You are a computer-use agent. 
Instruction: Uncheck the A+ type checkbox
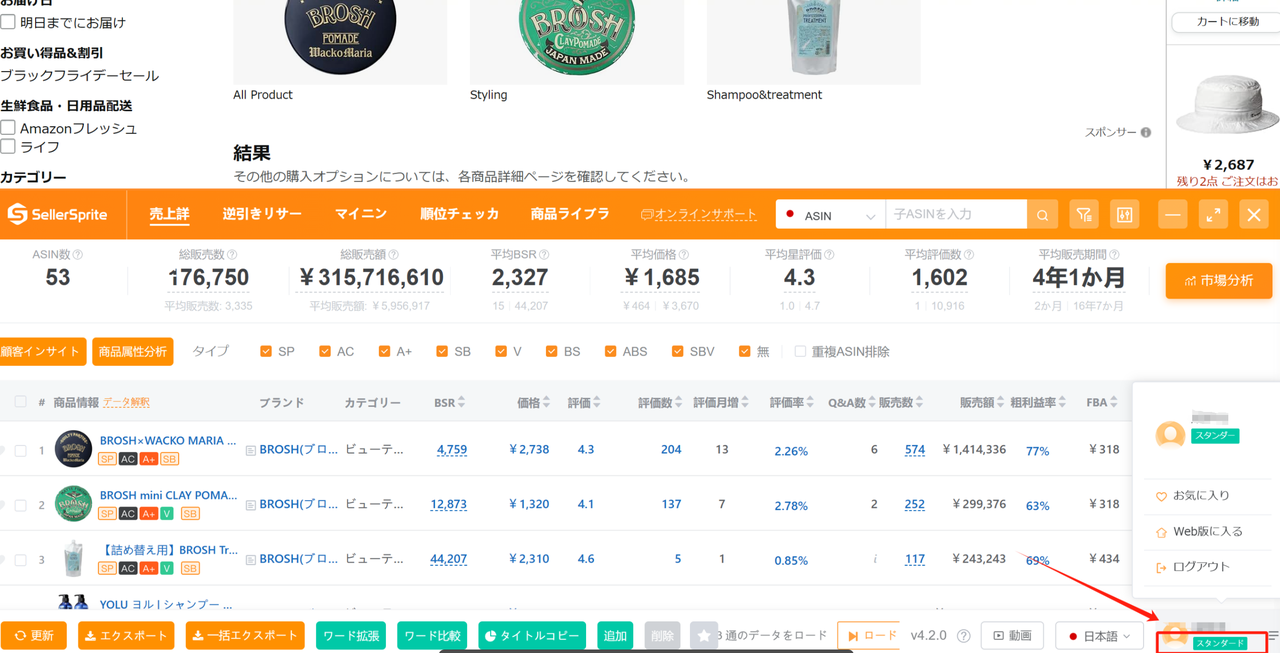tap(384, 352)
